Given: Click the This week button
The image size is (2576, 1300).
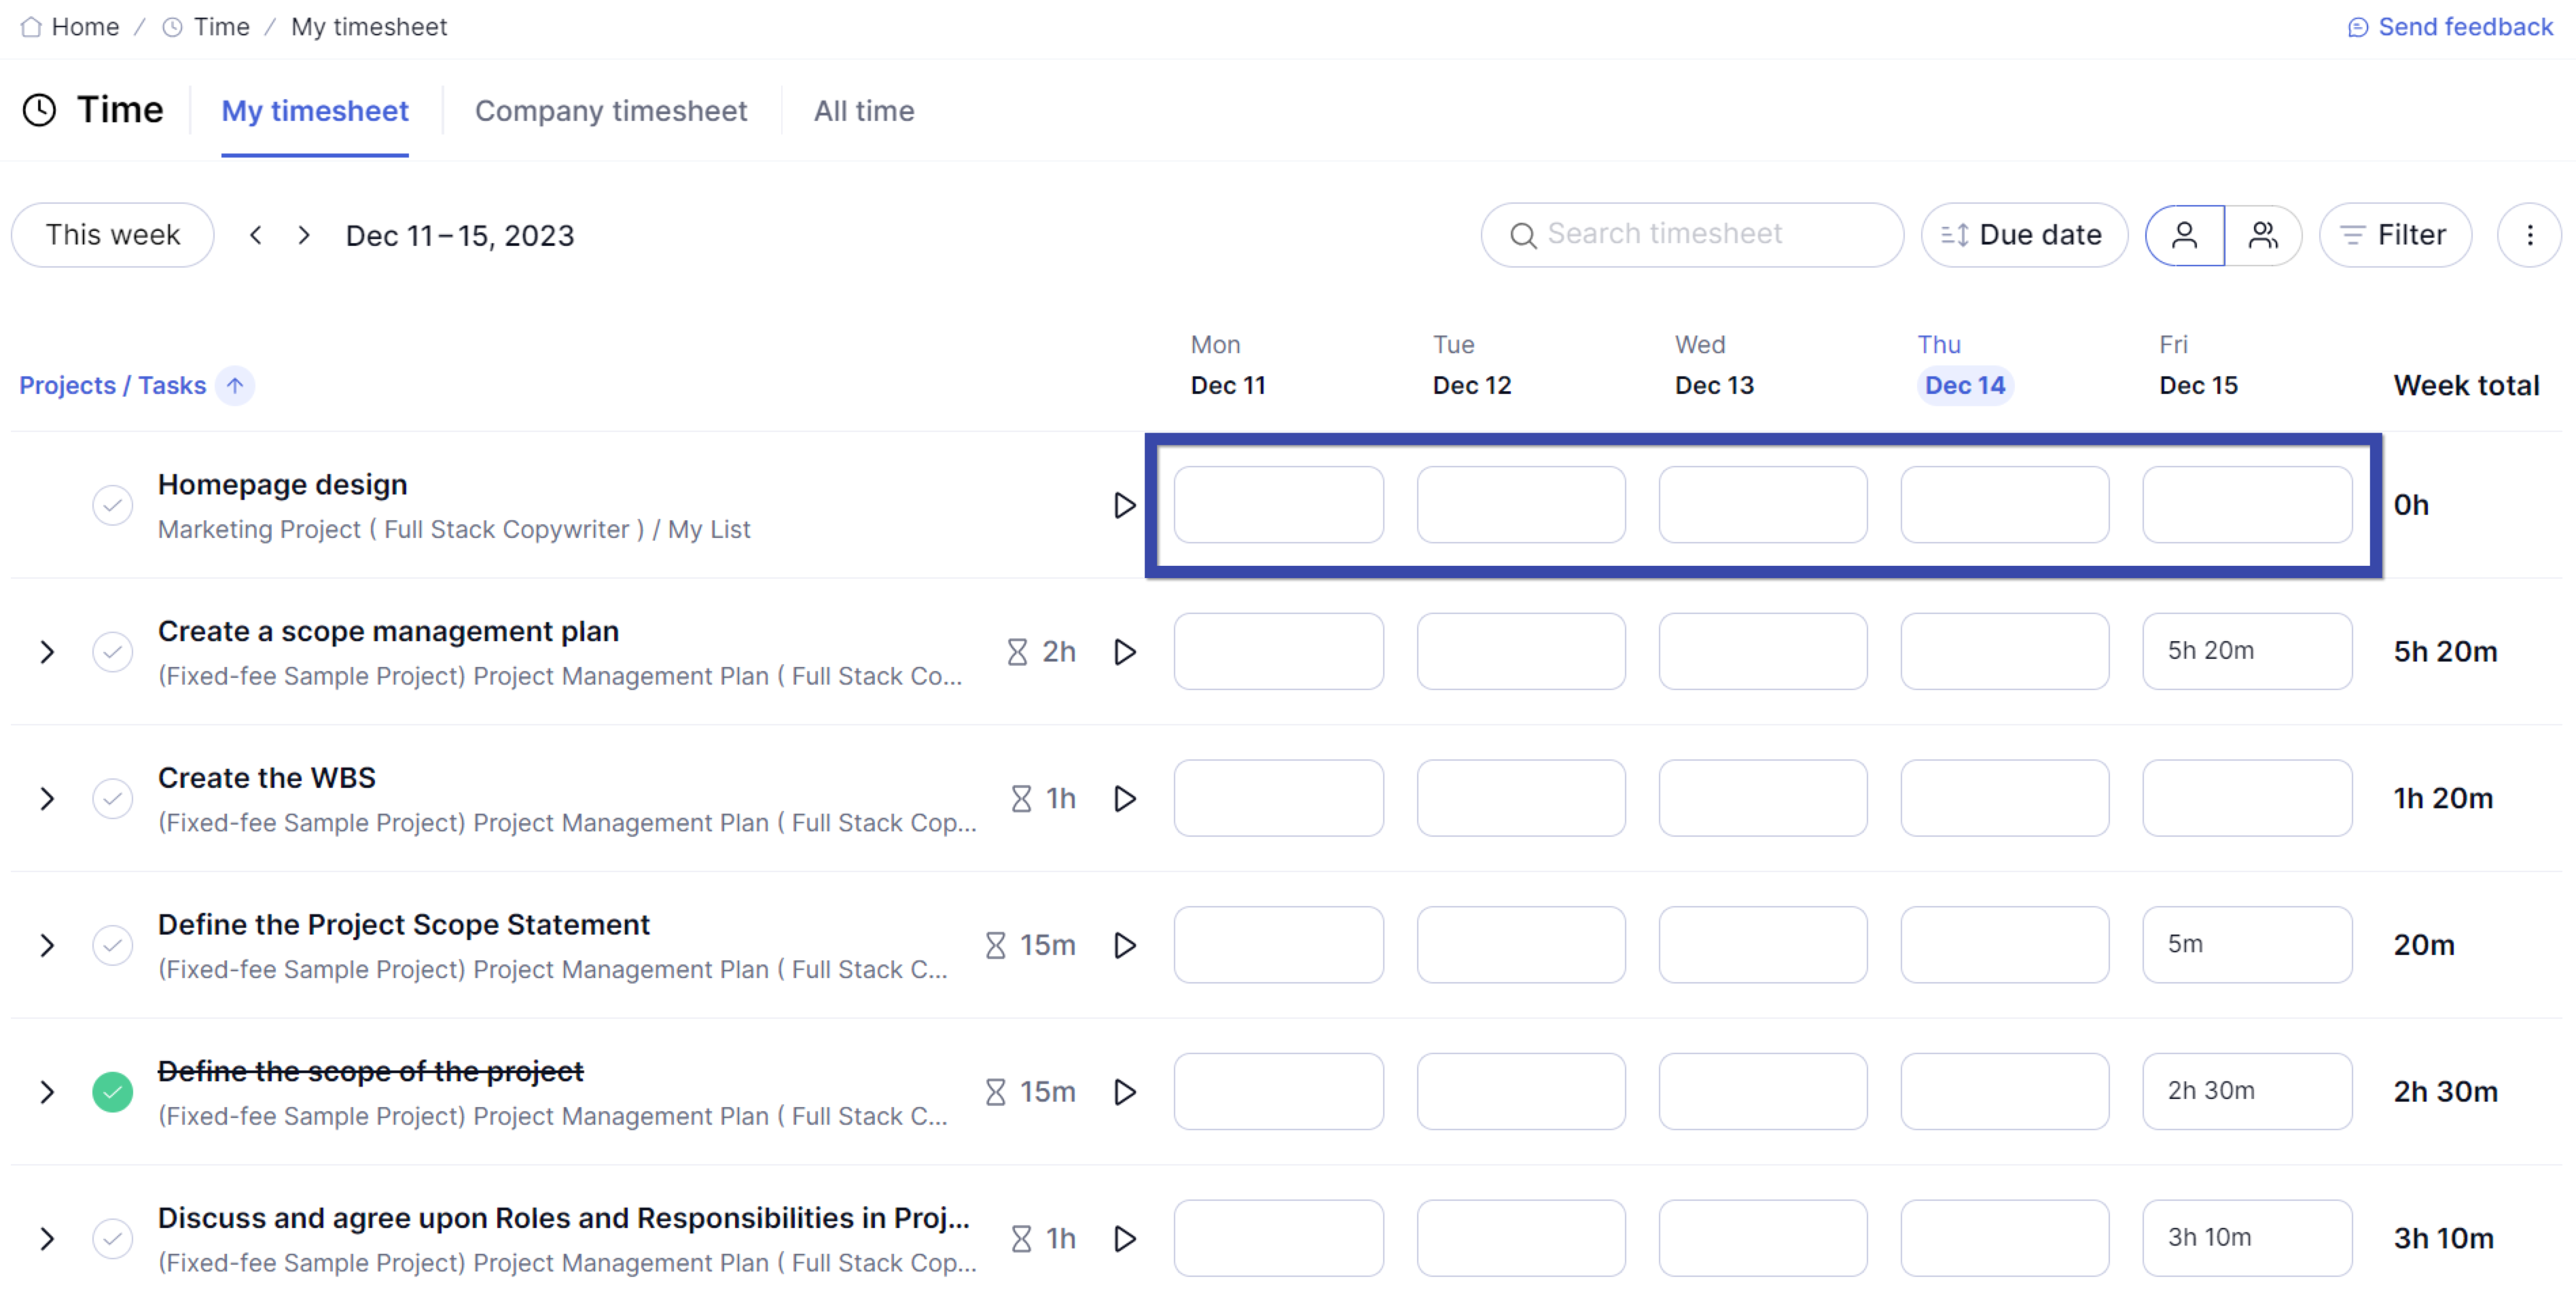Looking at the screenshot, I should [x=113, y=235].
